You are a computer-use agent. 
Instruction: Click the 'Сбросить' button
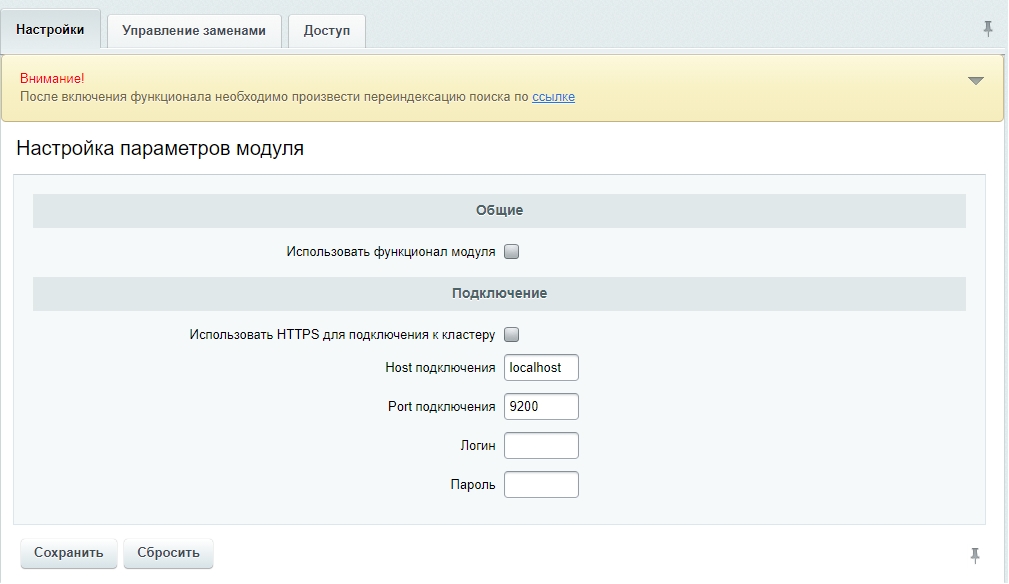pyautogui.click(x=168, y=552)
